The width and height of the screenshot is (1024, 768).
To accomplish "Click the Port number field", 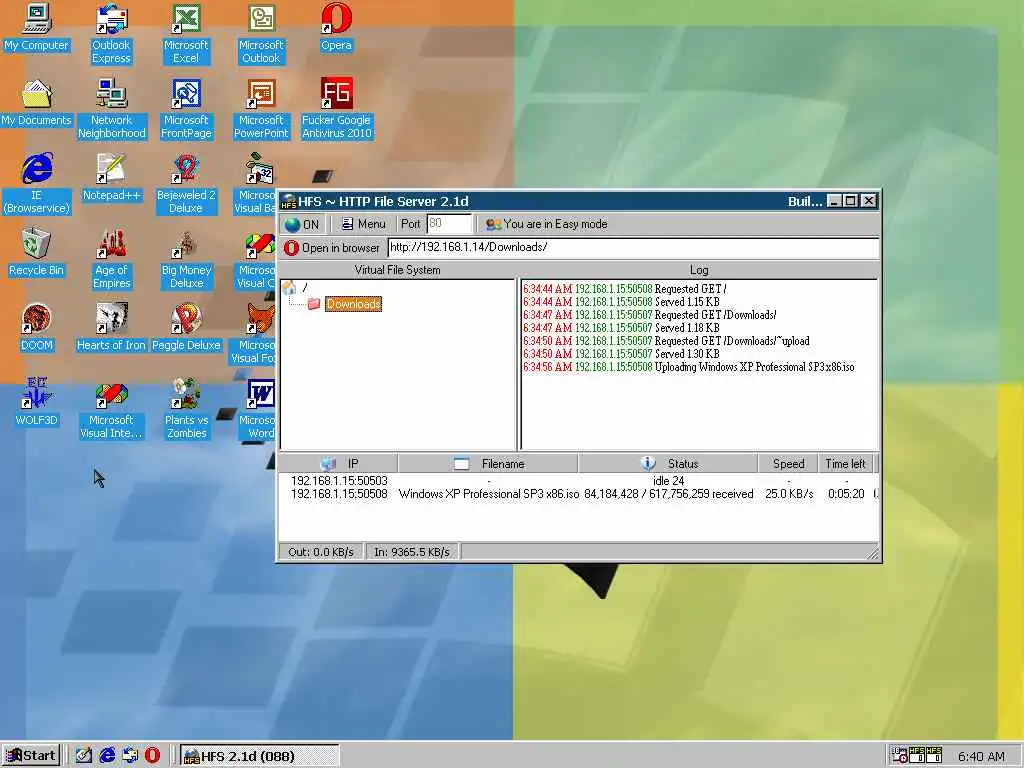I will [449, 224].
